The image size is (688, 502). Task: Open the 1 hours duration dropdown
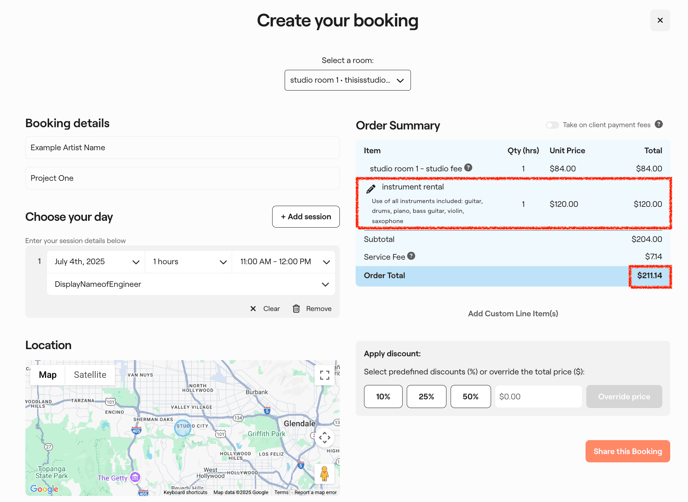pyautogui.click(x=189, y=262)
